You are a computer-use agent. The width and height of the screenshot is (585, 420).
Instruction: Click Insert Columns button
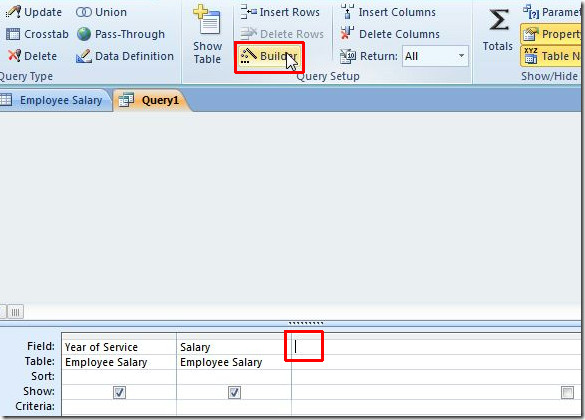[x=388, y=12]
